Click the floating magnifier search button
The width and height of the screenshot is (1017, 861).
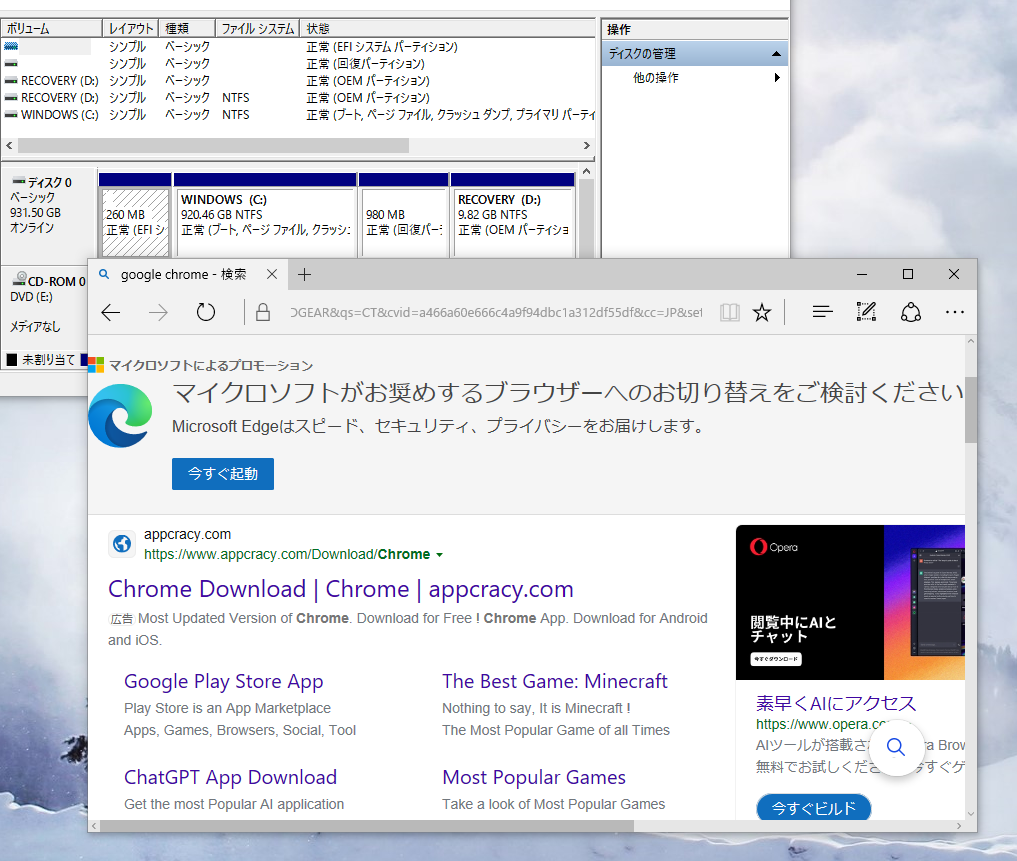[896, 747]
